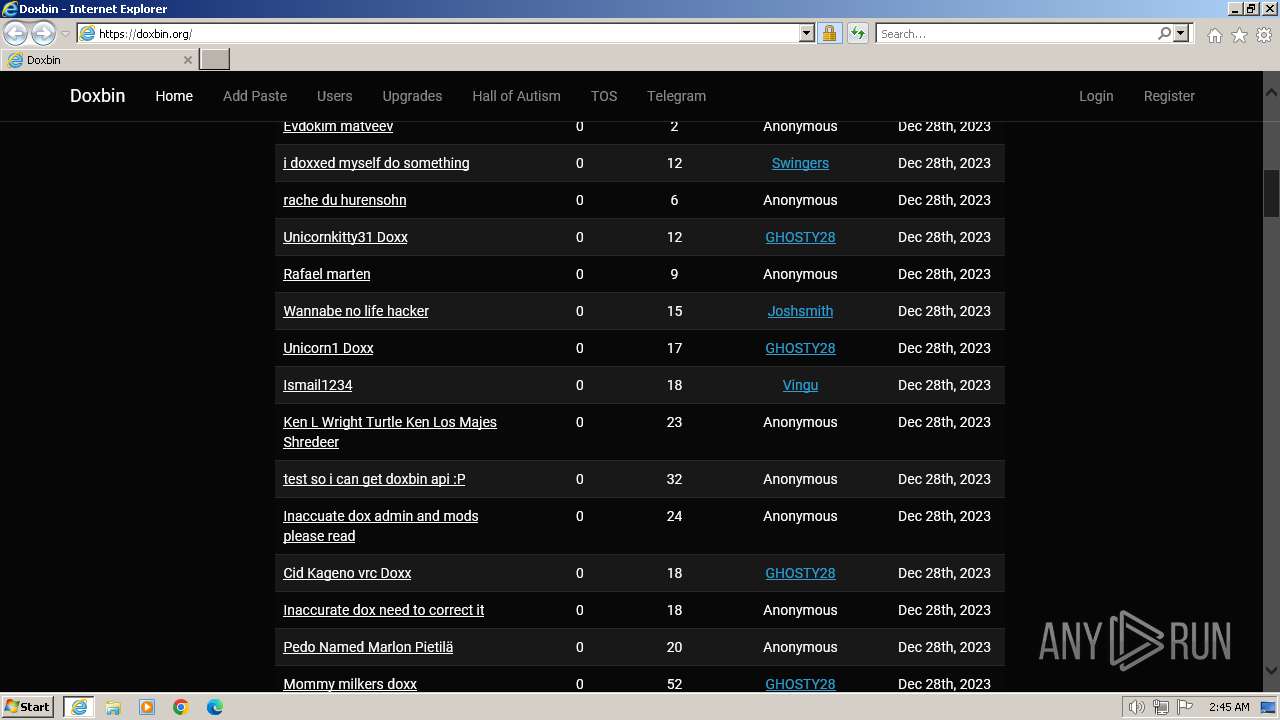Open the Windows Start button
The width and height of the screenshot is (1280, 720).
[x=28, y=707]
